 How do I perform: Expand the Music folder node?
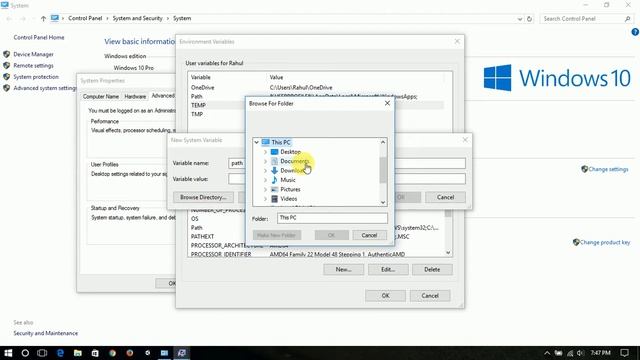pos(265,180)
